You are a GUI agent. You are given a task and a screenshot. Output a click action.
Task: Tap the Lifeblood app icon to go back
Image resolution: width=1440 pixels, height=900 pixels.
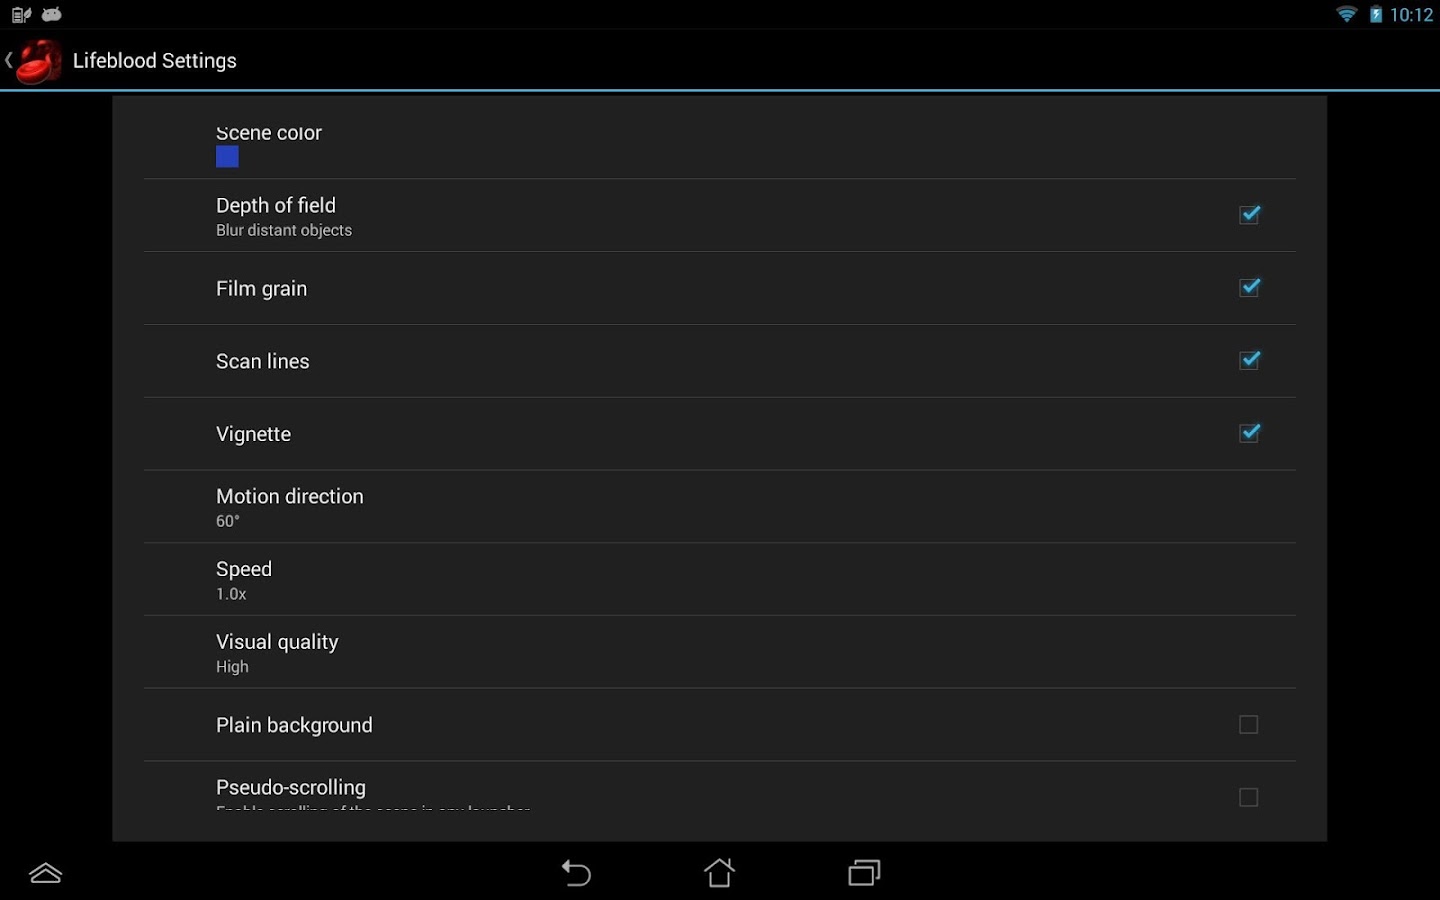click(38, 61)
